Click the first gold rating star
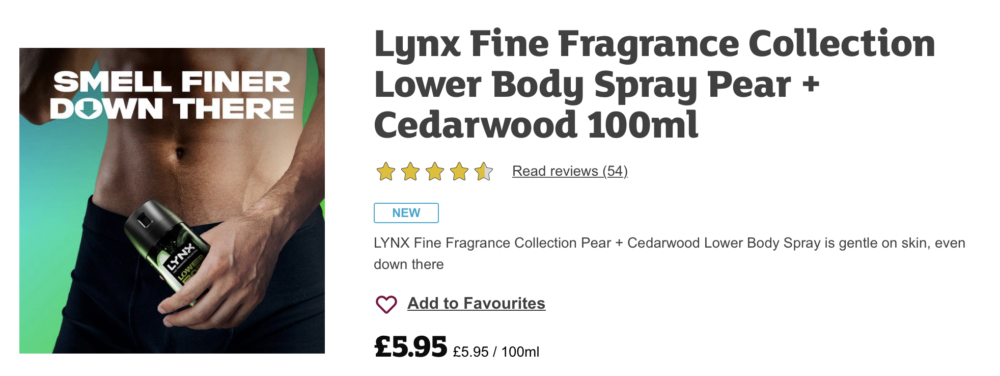Viewport: 1000px width, 376px height. [385, 171]
